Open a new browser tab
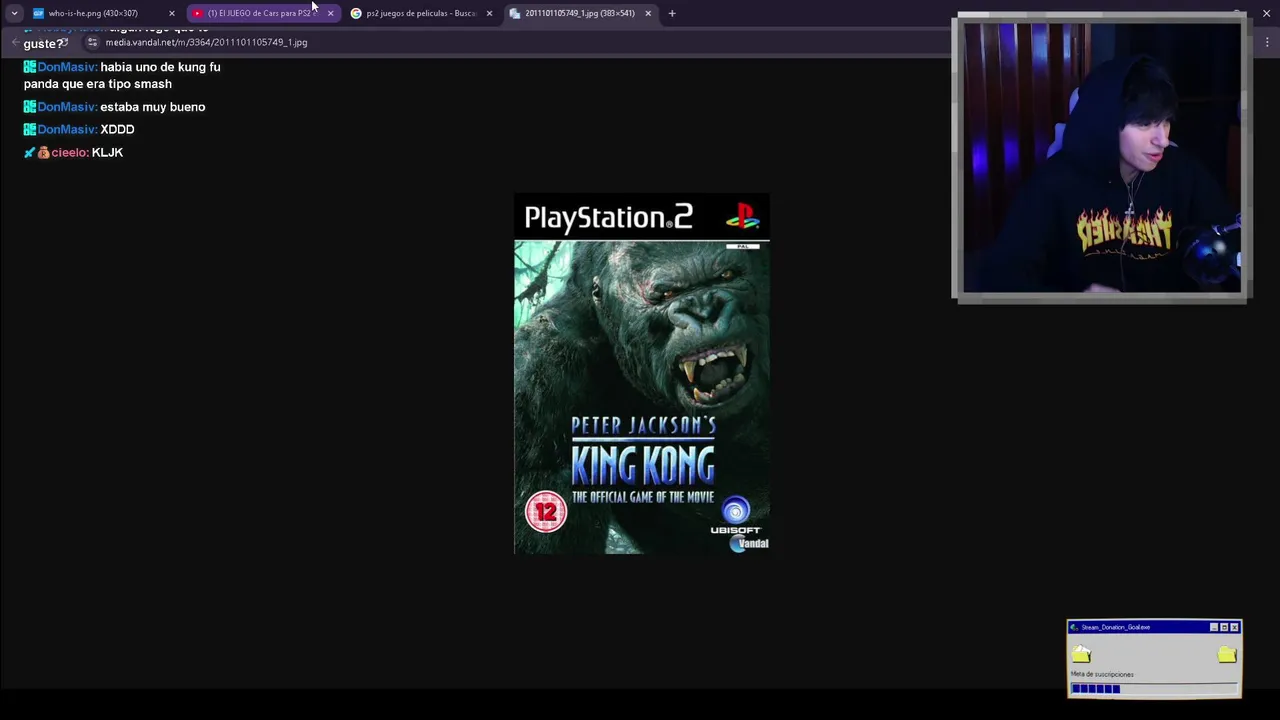 [x=672, y=13]
